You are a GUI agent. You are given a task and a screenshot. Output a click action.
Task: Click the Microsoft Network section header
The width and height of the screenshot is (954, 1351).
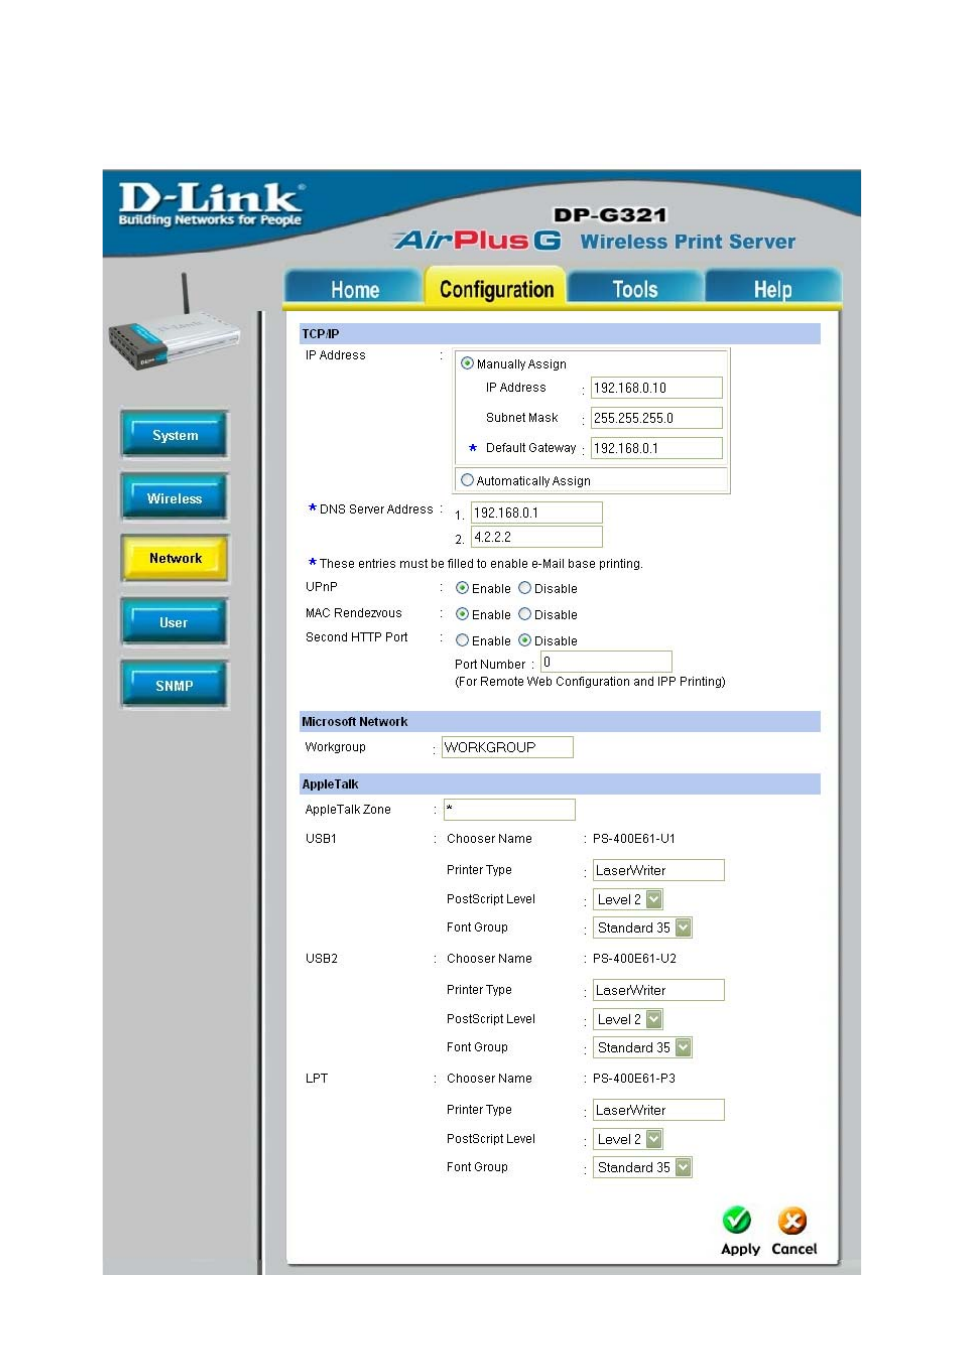coord(560,722)
